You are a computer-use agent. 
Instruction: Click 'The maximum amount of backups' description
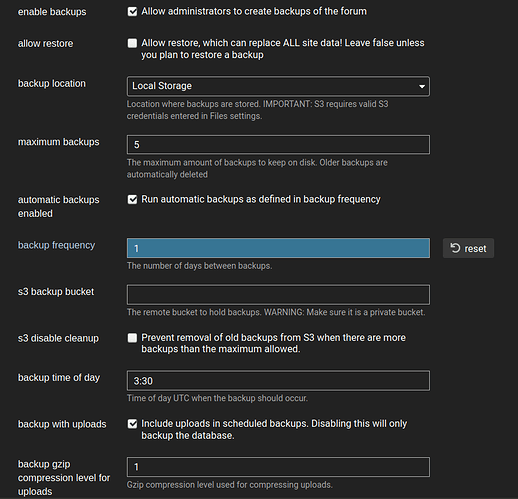(x=257, y=169)
